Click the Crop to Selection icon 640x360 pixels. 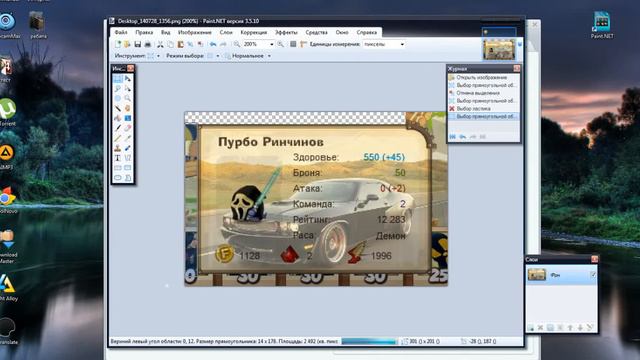[x=190, y=44]
